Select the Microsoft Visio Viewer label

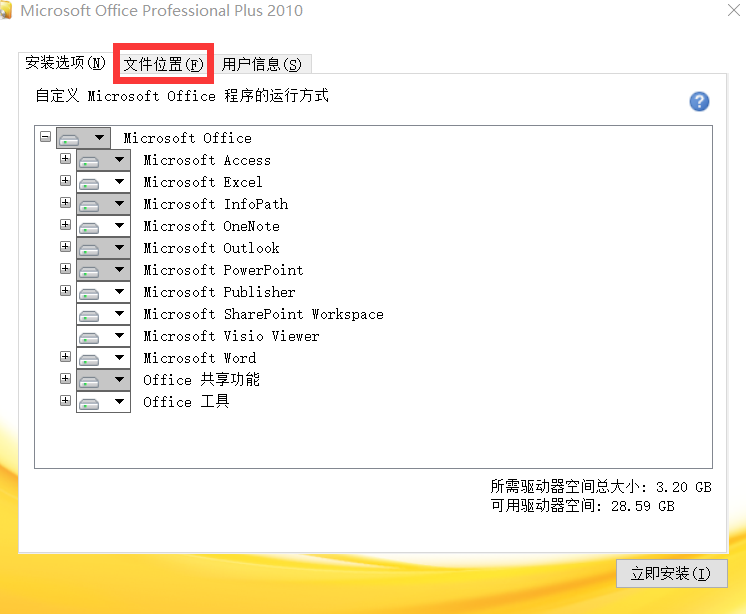click(x=231, y=336)
